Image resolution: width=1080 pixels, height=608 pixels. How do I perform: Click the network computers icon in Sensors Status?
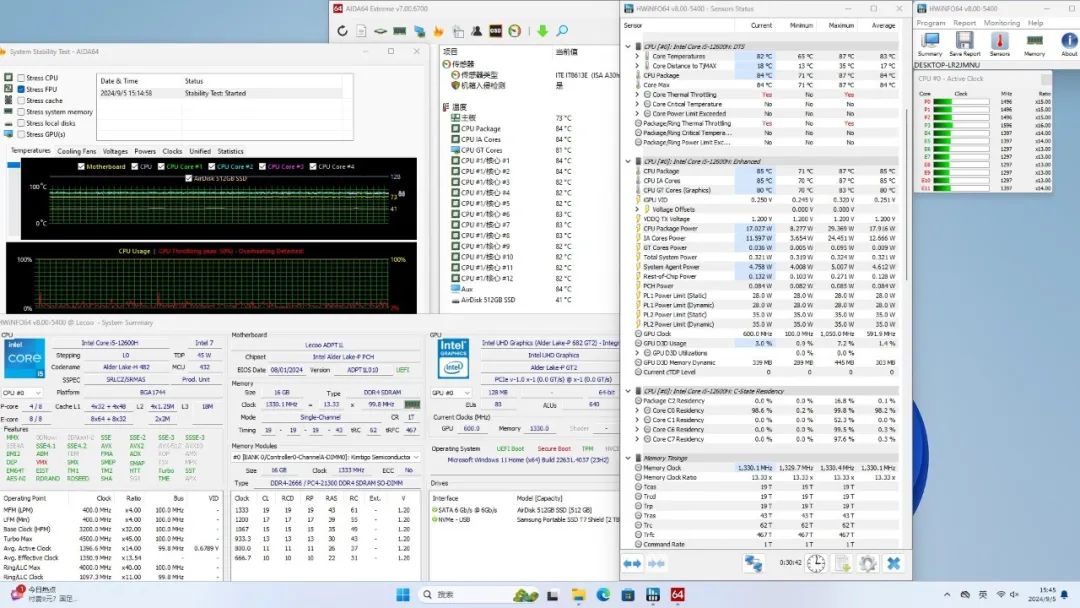point(753,564)
